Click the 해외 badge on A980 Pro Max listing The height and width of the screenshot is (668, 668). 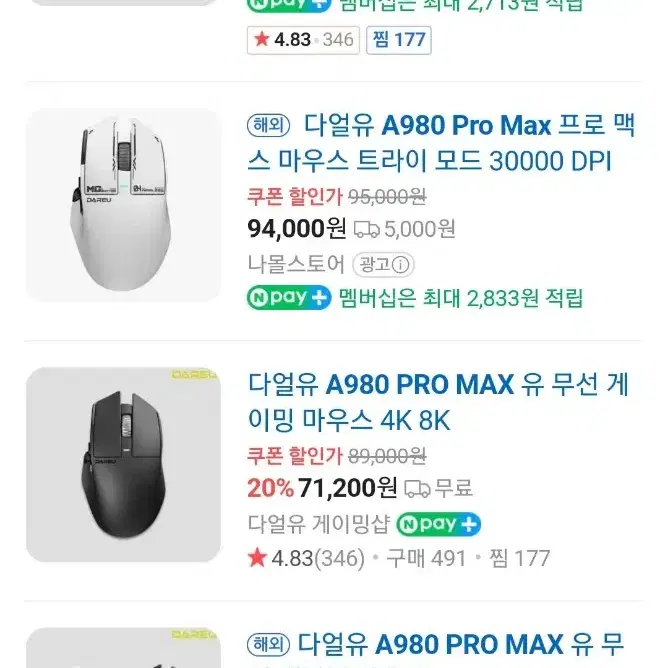[x=268, y=126]
